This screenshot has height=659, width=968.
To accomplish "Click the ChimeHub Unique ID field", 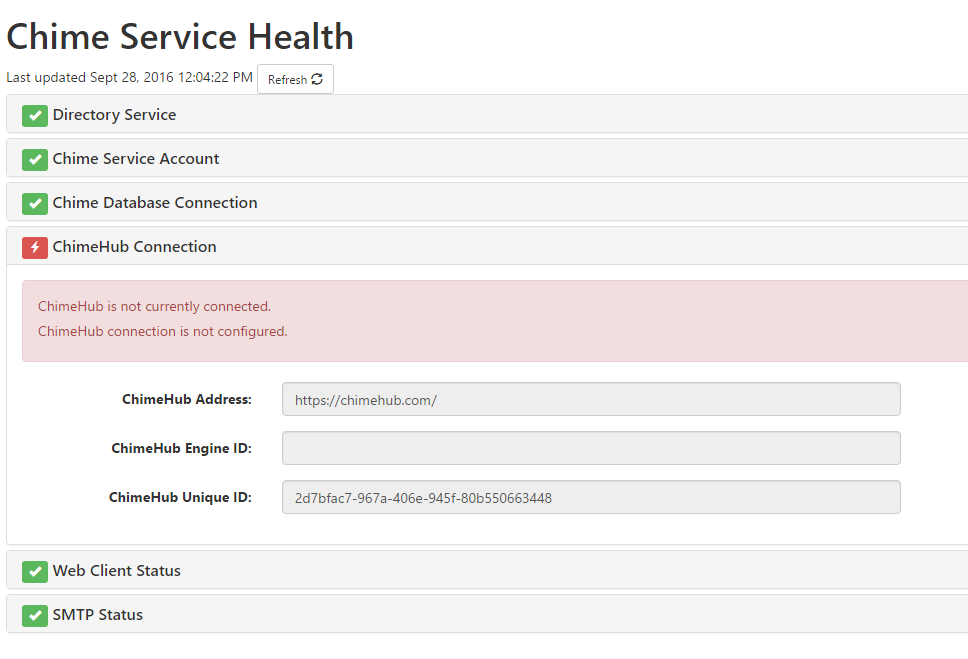I will click(x=591, y=497).
